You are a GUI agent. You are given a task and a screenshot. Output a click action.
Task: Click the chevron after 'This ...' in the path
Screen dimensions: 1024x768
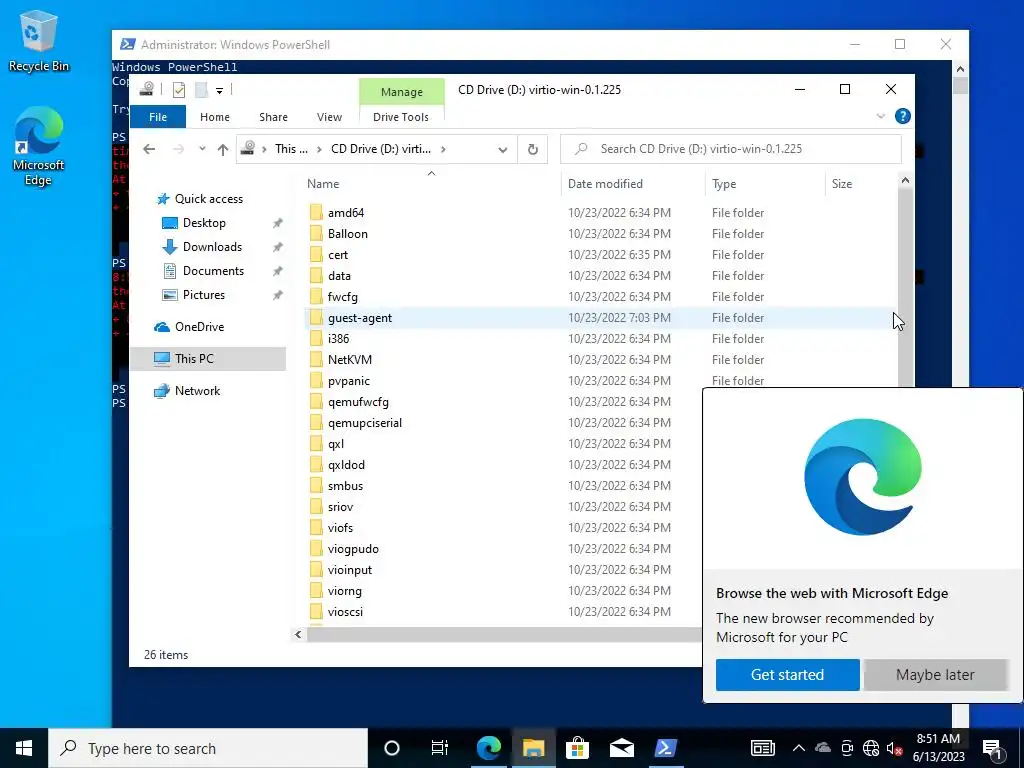pyautogui.click(x=319, y=149)
